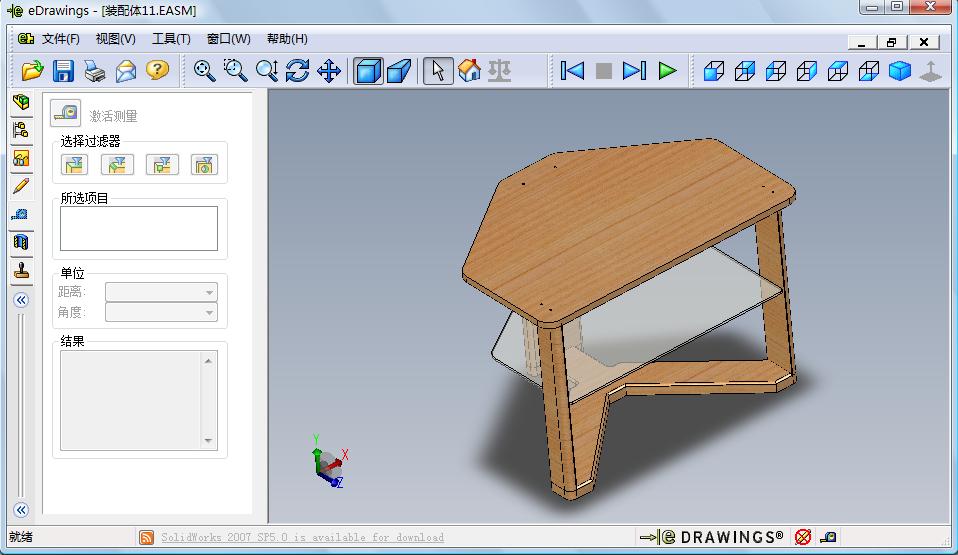The width and height of the screenshot is (958, 555).
Task: Choose the Select arrow tool
Action: click(x=438, y=71)
